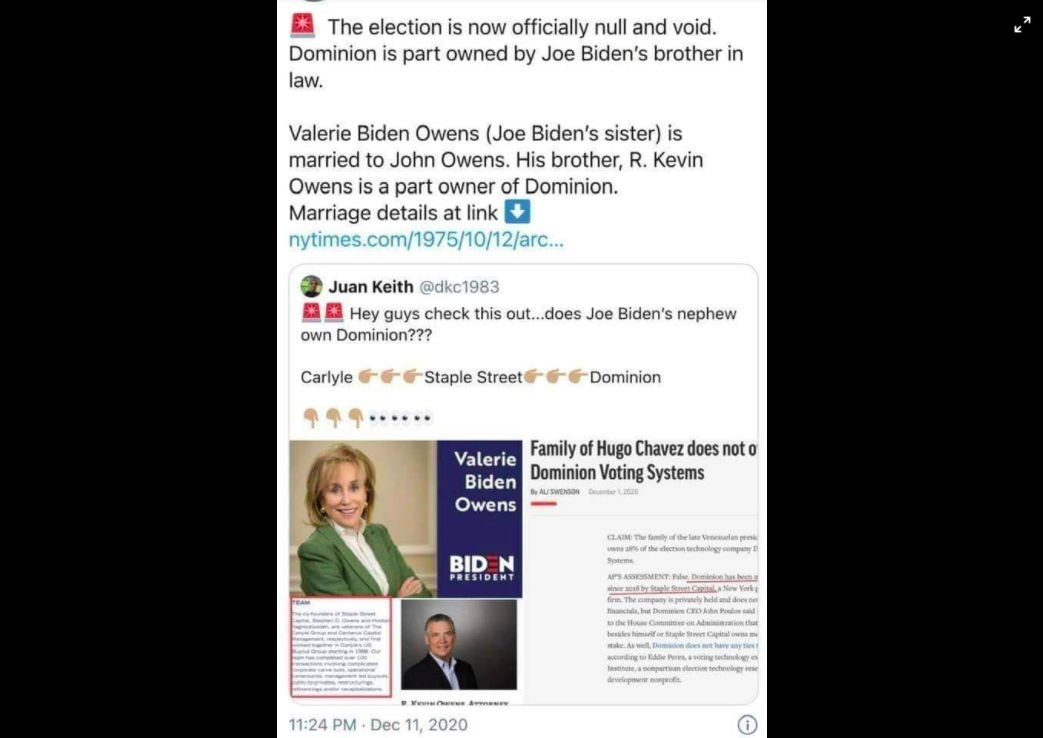The height and width of the screenshot is (738, 1043).
Task: Click the 11:24 PM Dec 11, 2020 timestamp
Action: coord(378,725)
